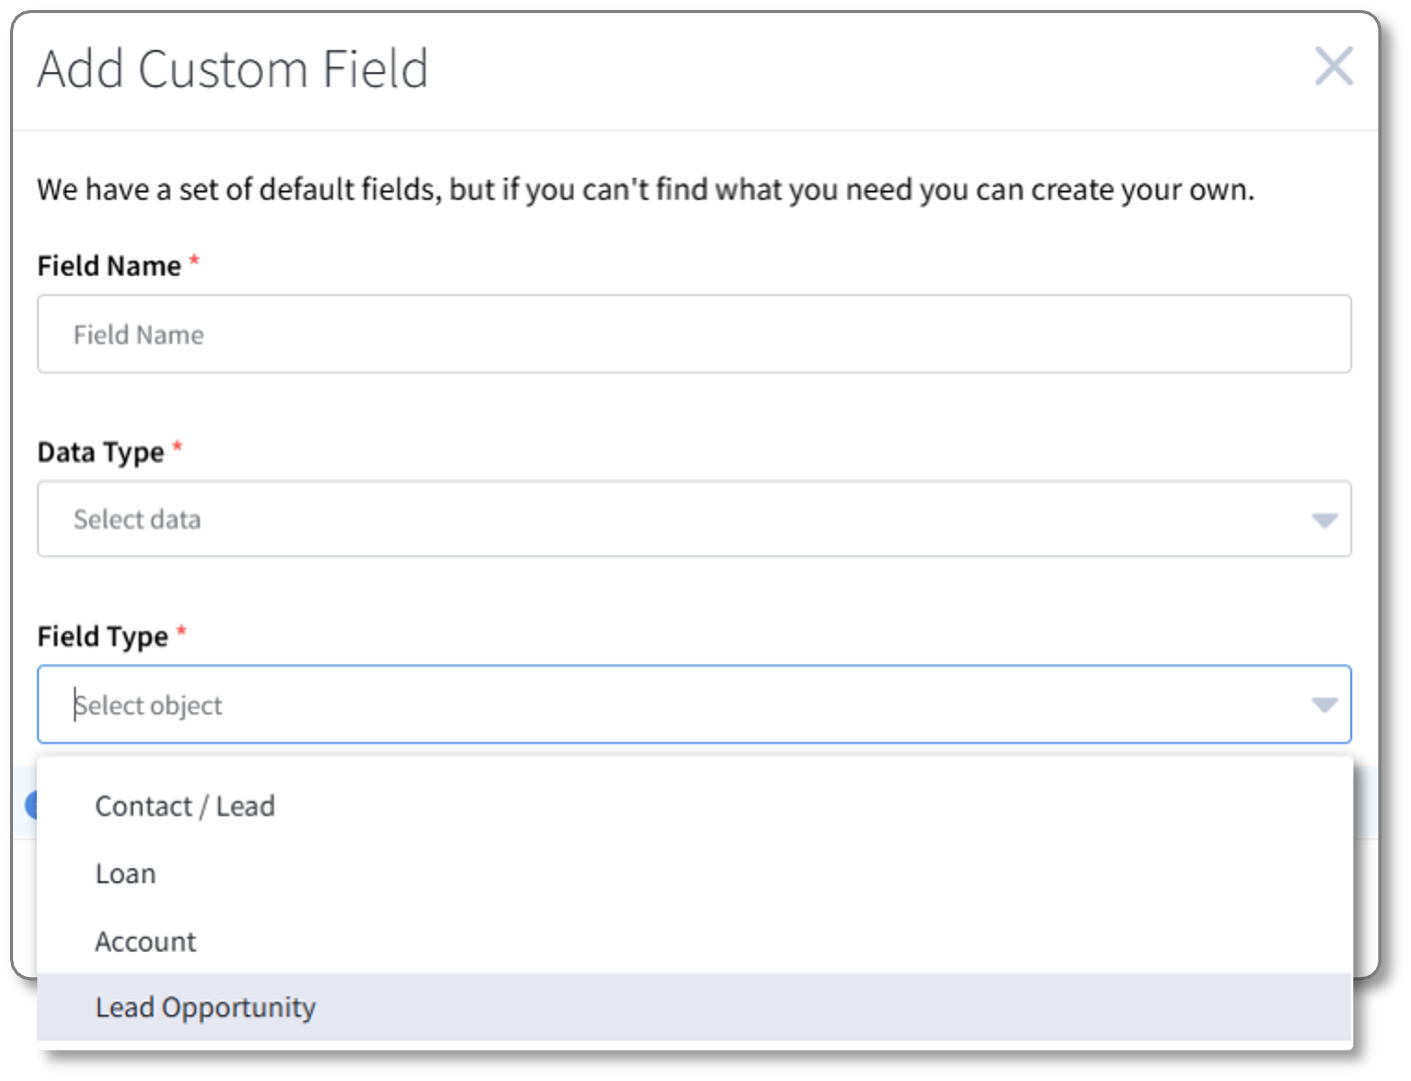Viewport: 1411px width, 1081px height.
Task: Click the partially hidden blue circle icon
Action: point(31,804)
